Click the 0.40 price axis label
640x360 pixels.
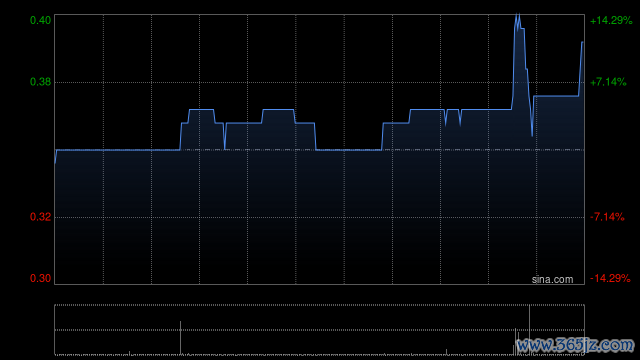pyautogui.click(x=40, y=20)
